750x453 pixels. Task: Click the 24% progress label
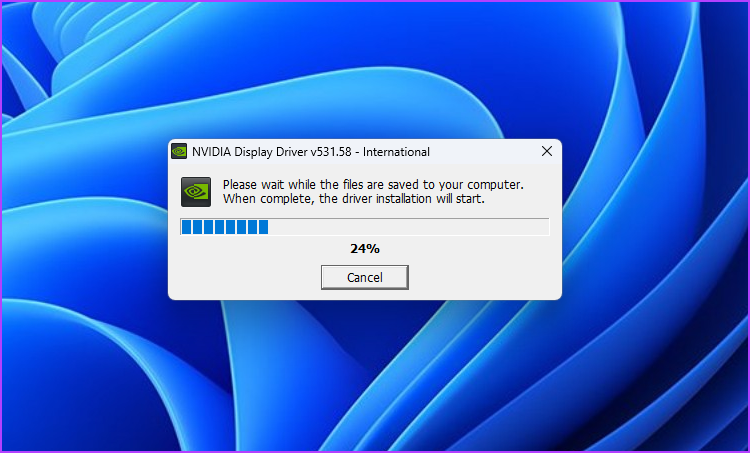coord(364,249)
